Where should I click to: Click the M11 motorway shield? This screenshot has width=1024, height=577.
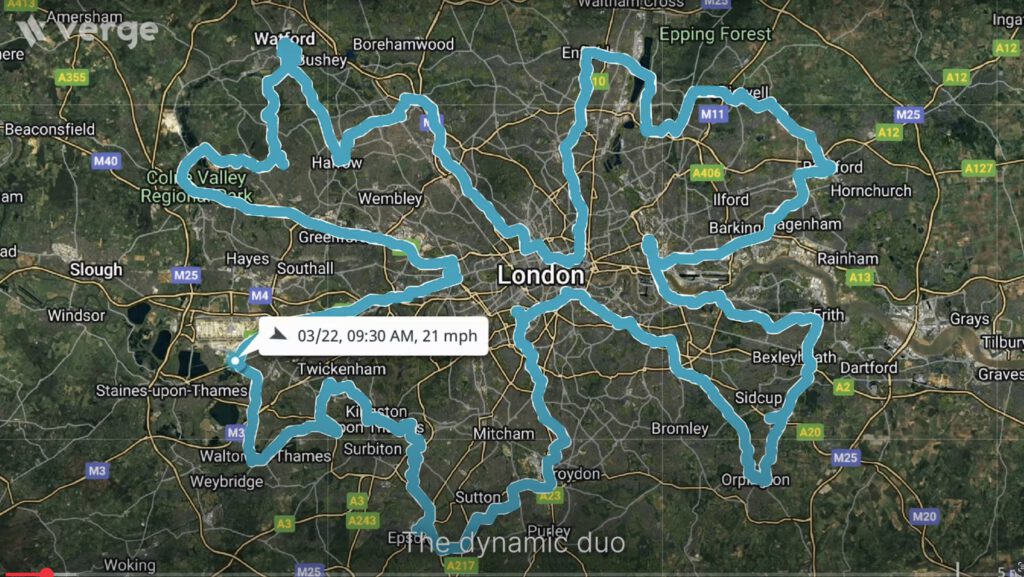click(712, 115)
